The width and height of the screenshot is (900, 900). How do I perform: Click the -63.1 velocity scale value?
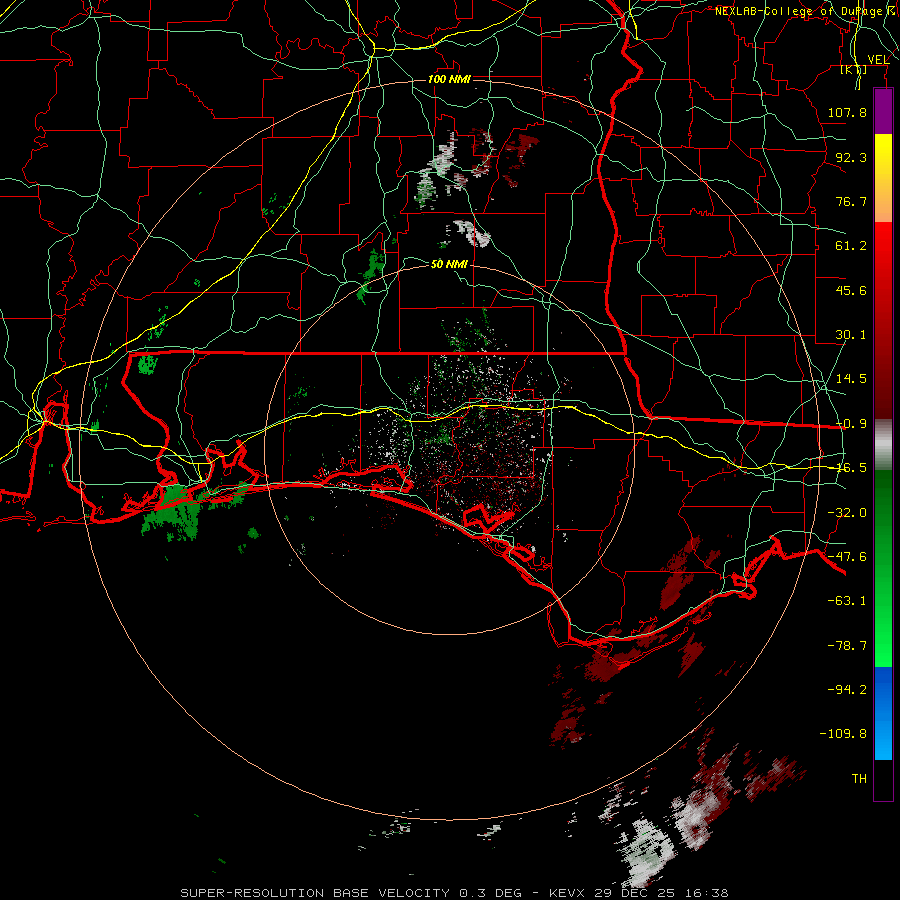coord(847,601)
